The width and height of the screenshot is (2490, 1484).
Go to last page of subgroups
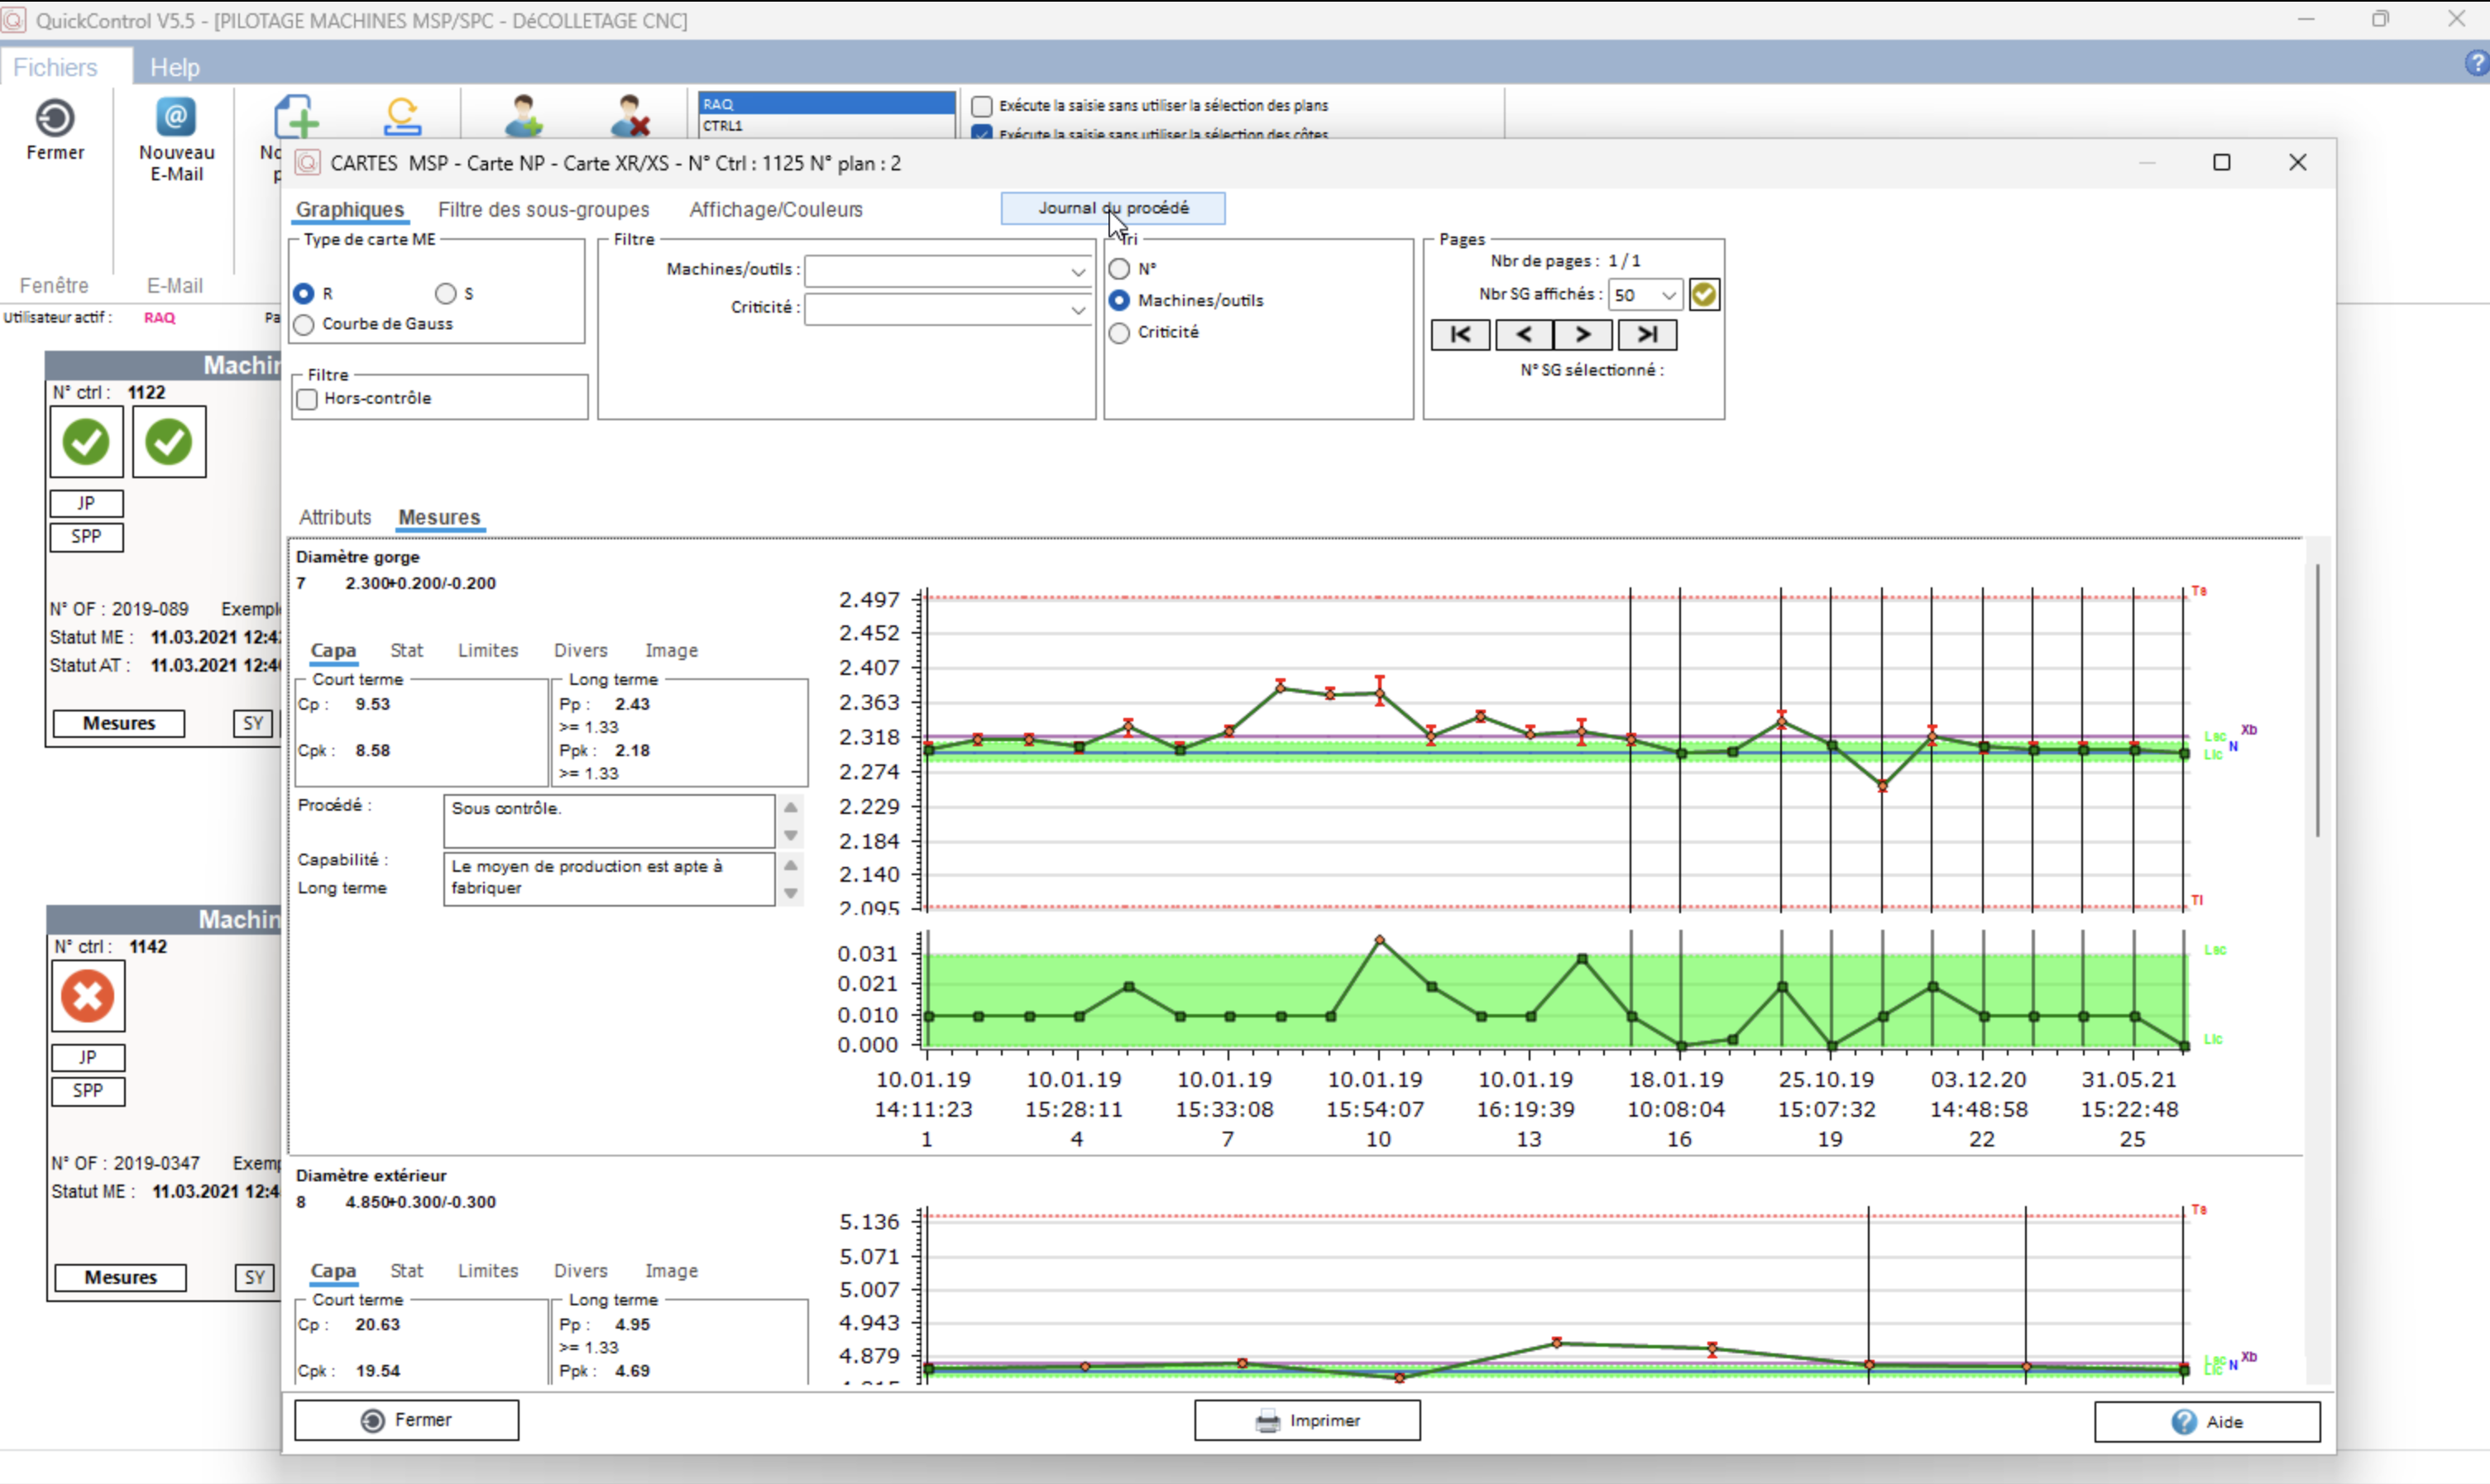1646,334
